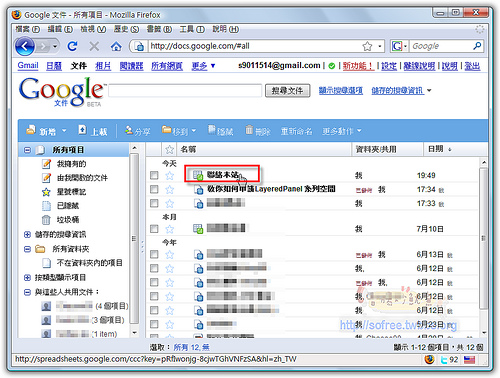The height and width of the screenshot is (378, 500).
Task: Click the 刪除 (Delete) trash toolbar icon
Action: point(258,131)
